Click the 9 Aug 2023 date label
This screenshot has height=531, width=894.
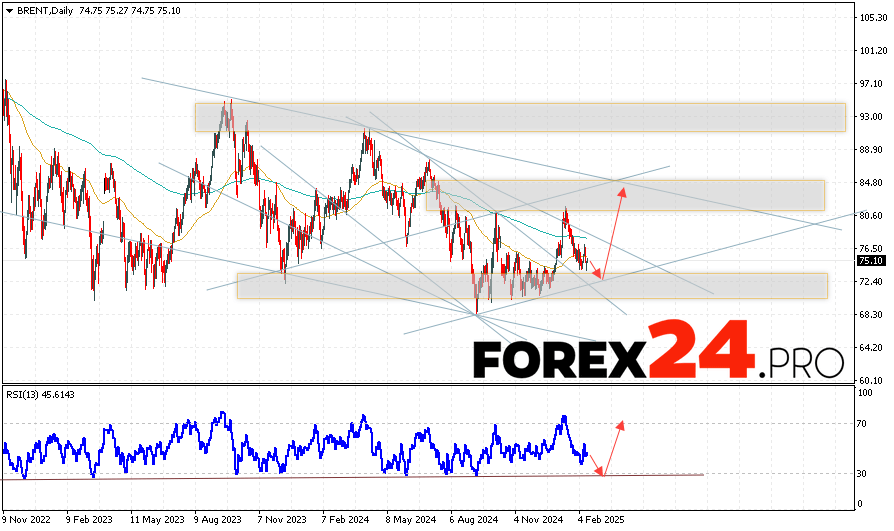pos(218,520)
